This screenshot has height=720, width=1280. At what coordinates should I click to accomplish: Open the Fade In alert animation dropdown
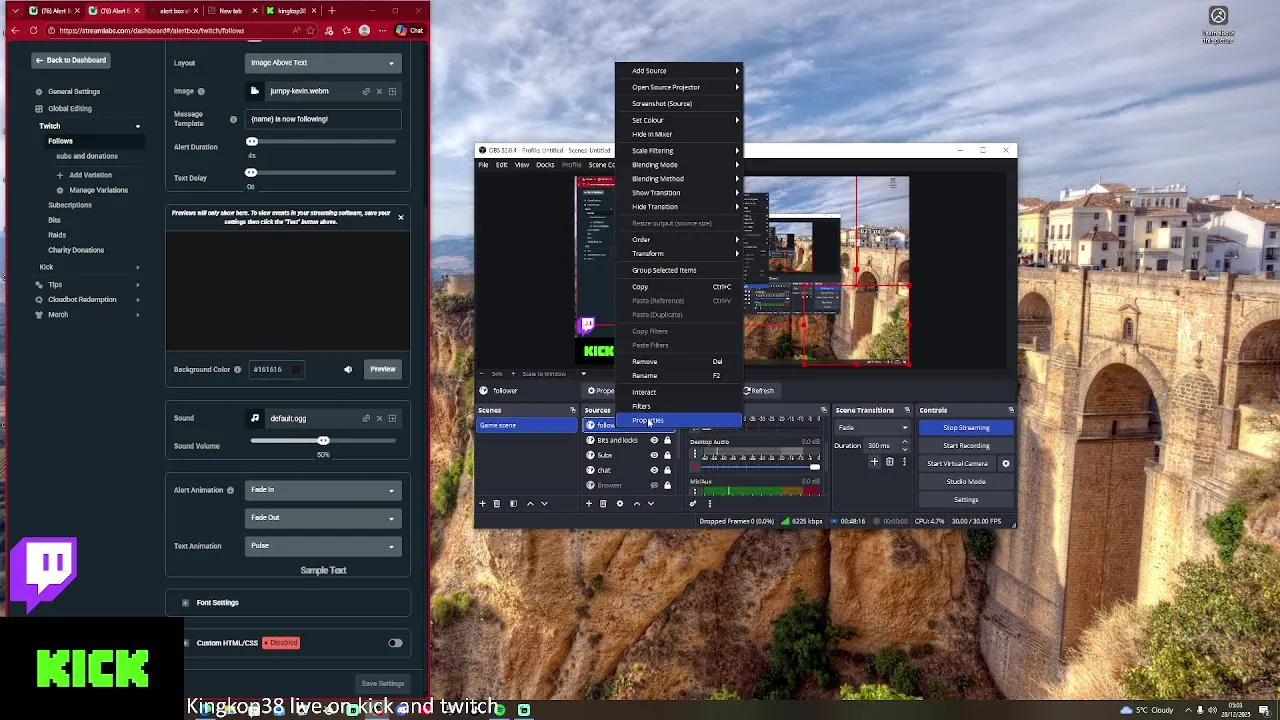click(323, 490)
